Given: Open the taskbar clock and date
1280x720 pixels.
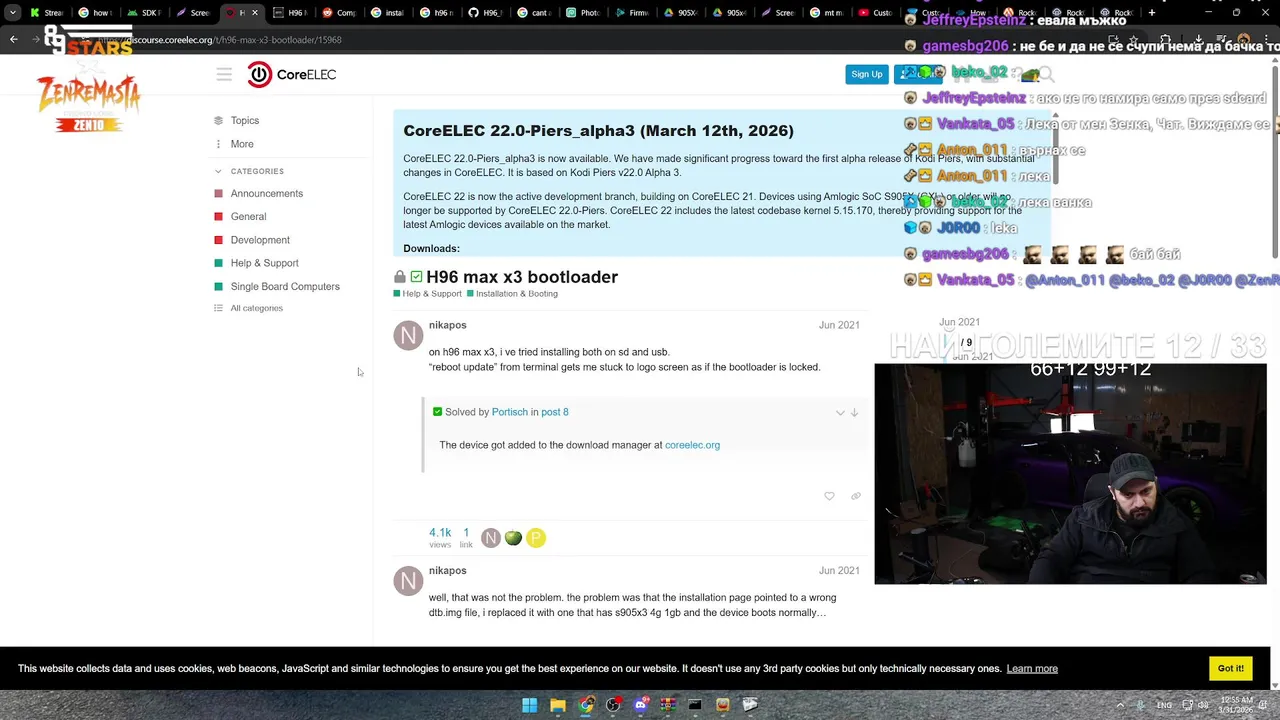Looking at the screenshot, I should (1236, 705).
